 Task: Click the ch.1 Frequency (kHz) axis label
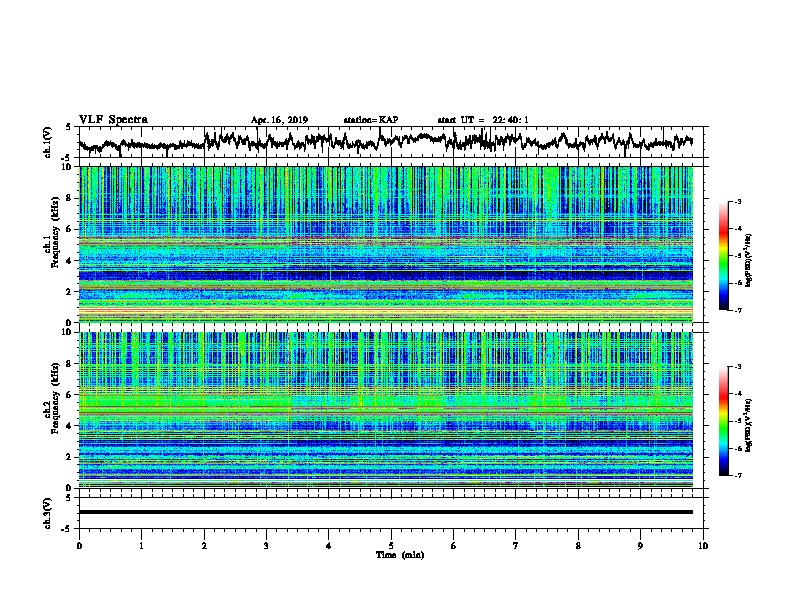pos(53,233)
